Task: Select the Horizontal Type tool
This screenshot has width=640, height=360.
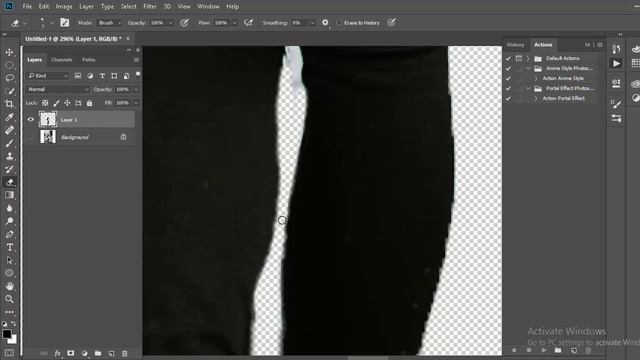Action: point(9,247)
